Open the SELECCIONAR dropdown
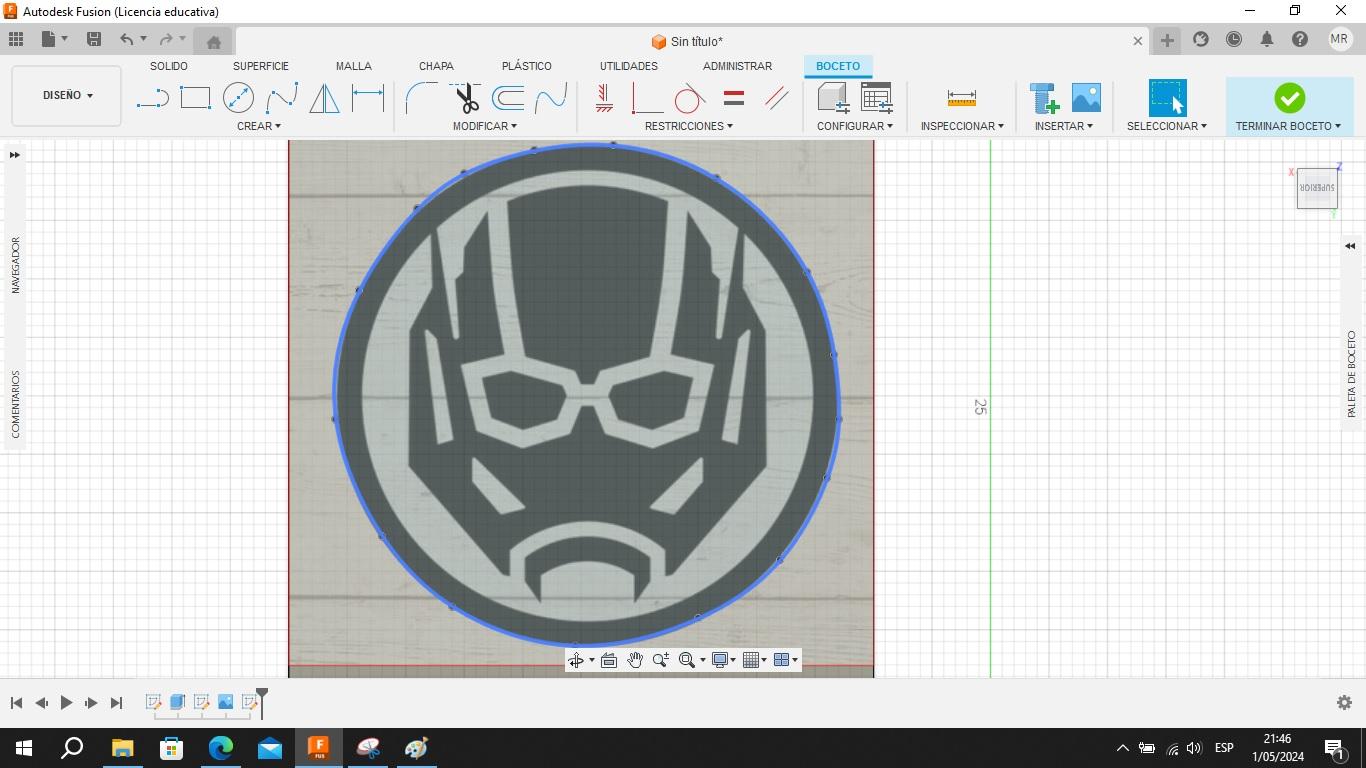The height and width of the screenshot is (768, 1366). pos(1167,126)
